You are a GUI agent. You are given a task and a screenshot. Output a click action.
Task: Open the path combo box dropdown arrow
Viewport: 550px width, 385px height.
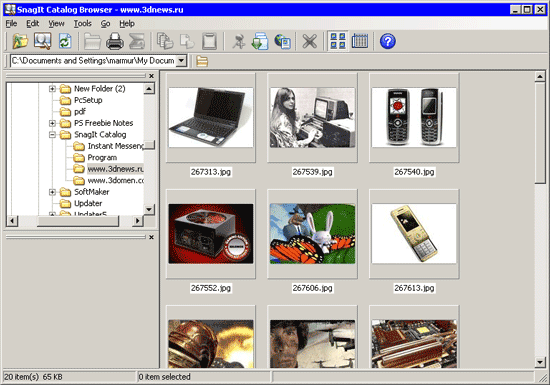coord(181,61)
